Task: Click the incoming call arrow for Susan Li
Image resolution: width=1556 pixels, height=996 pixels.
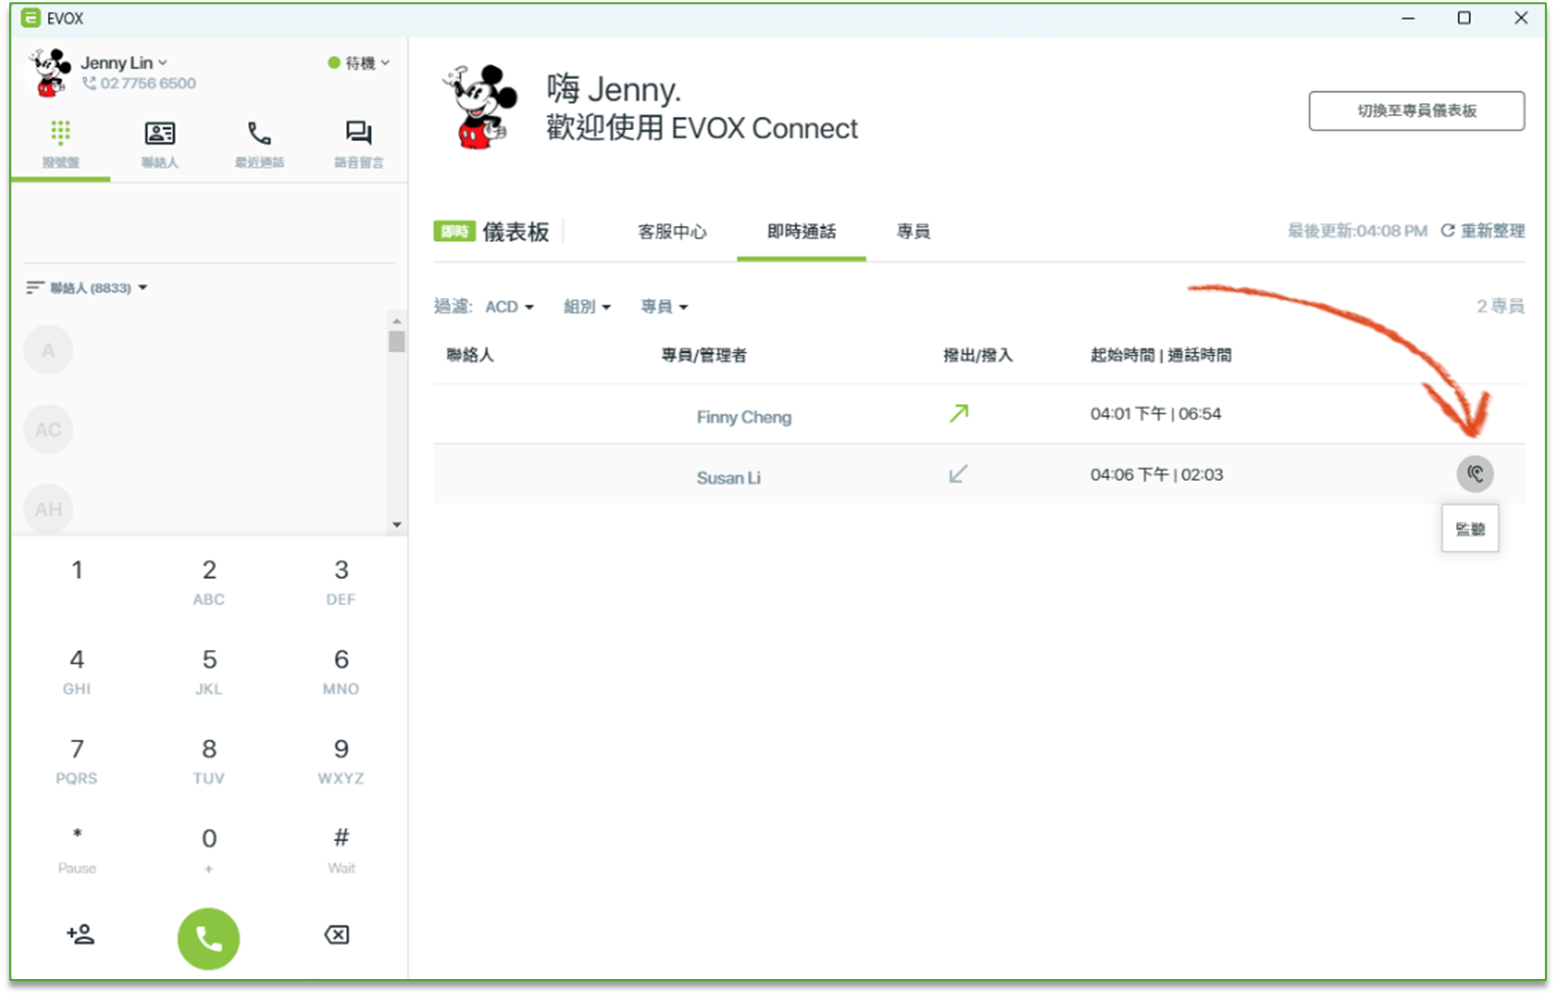Action: pyautogui.click(x=958, y=474)
